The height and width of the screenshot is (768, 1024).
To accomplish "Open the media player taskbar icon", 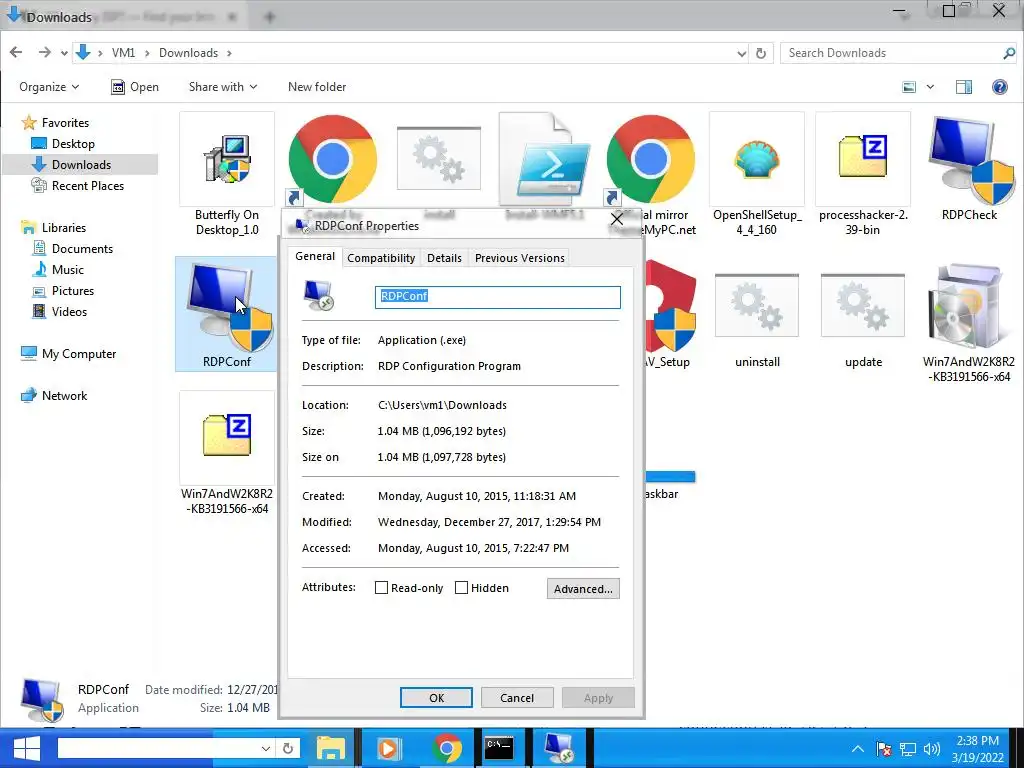I will pos(389,748).
